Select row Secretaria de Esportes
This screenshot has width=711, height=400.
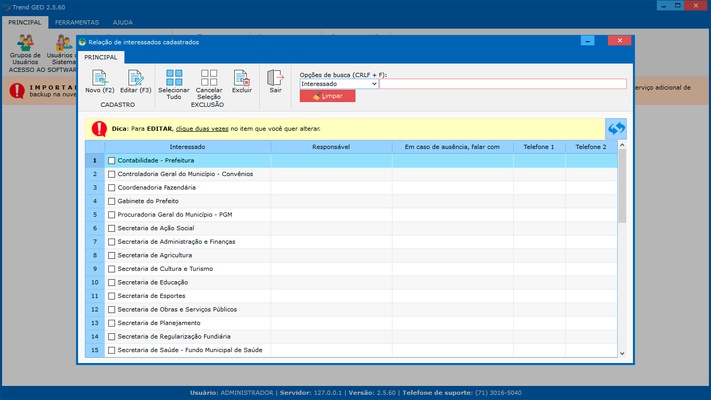click(x=351, y=296)
